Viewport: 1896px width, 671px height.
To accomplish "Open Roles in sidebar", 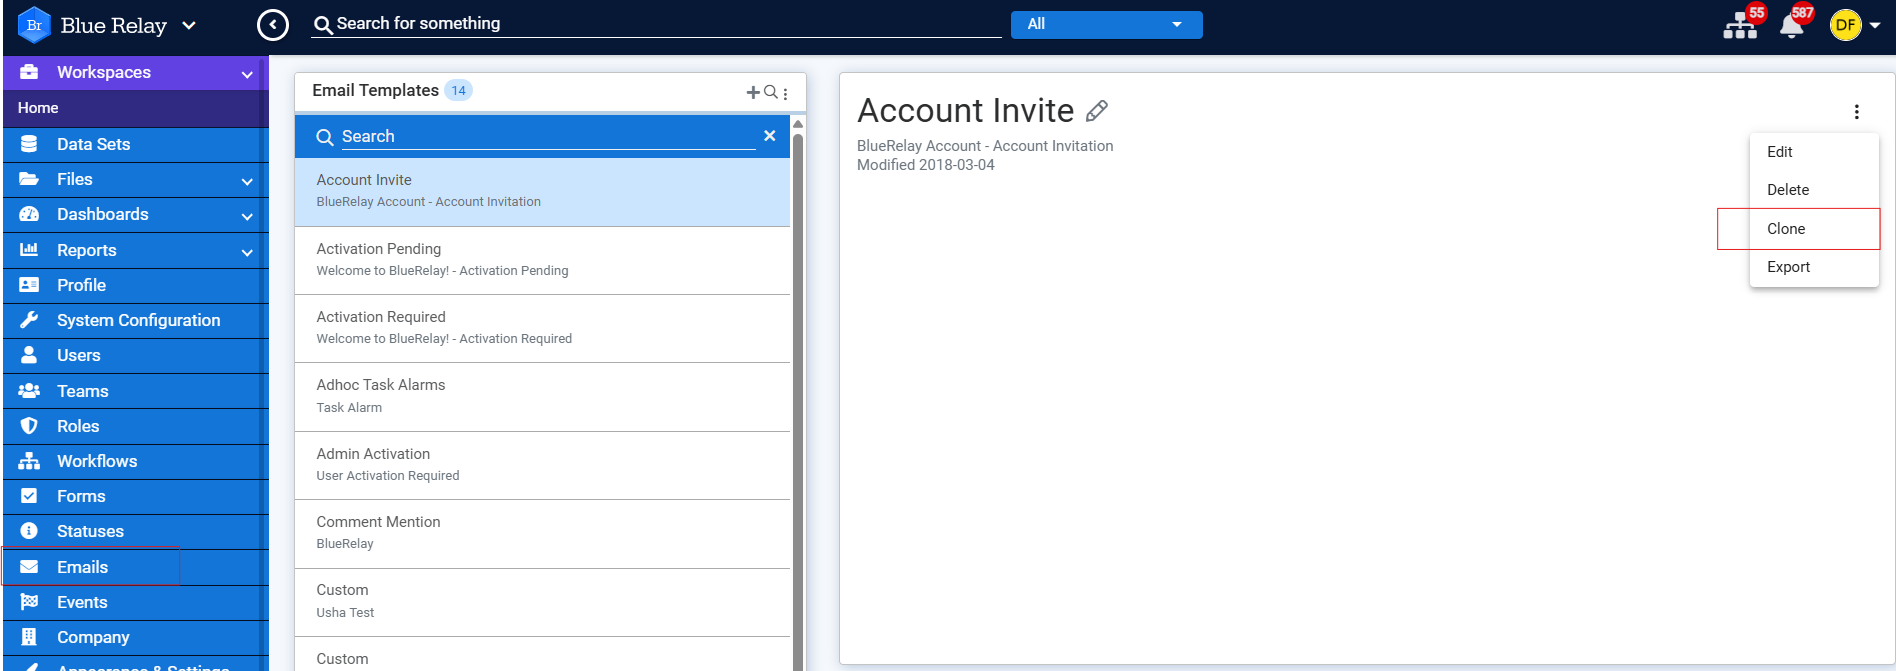I will point(78,426).
